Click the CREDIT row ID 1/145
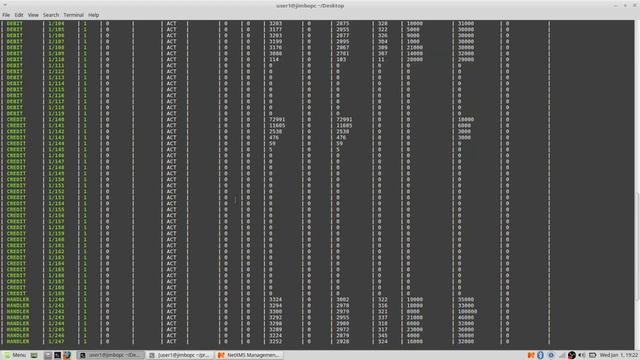Image resolution: width=640 pixels, height=360 pixels. click(x=56, y=149)
